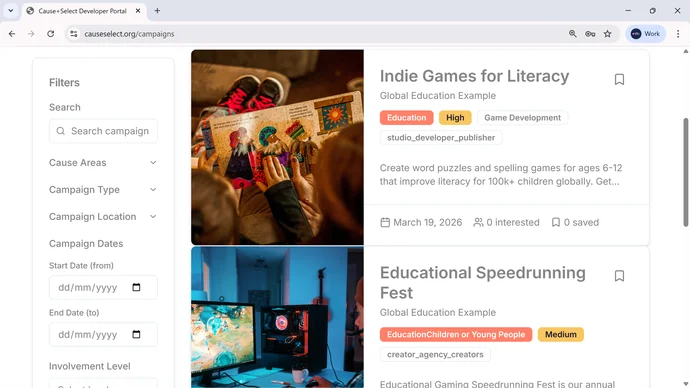Viewport: 690px width, 388px height.
Task: Open the browser zoom control icon
Action: pos(573,34)
